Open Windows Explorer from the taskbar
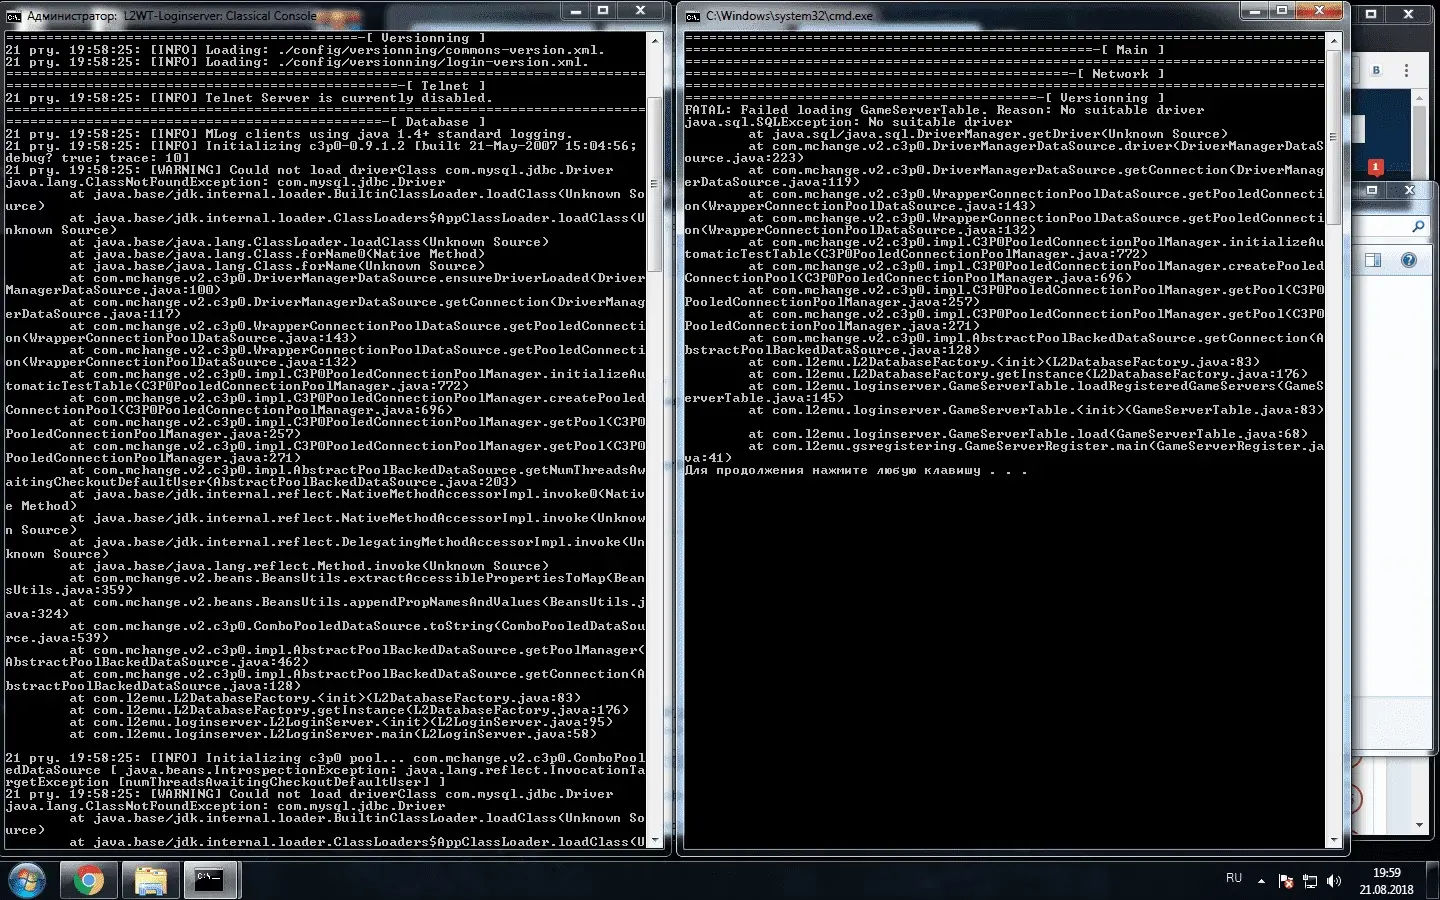 [x=150, y=880]
